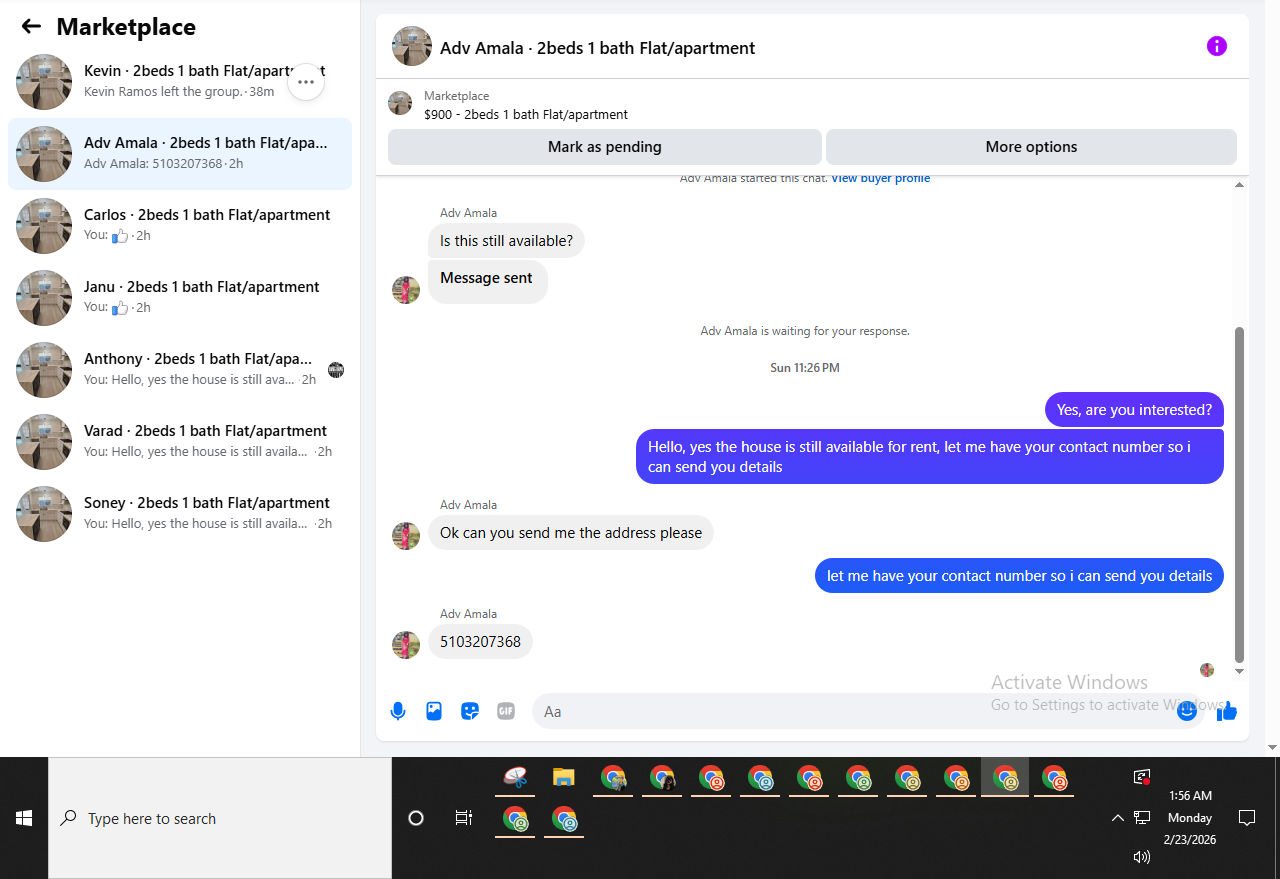Open File Explorer from the taskbar
Screen dimensions: 1280x879
click(x=564, y=777)
